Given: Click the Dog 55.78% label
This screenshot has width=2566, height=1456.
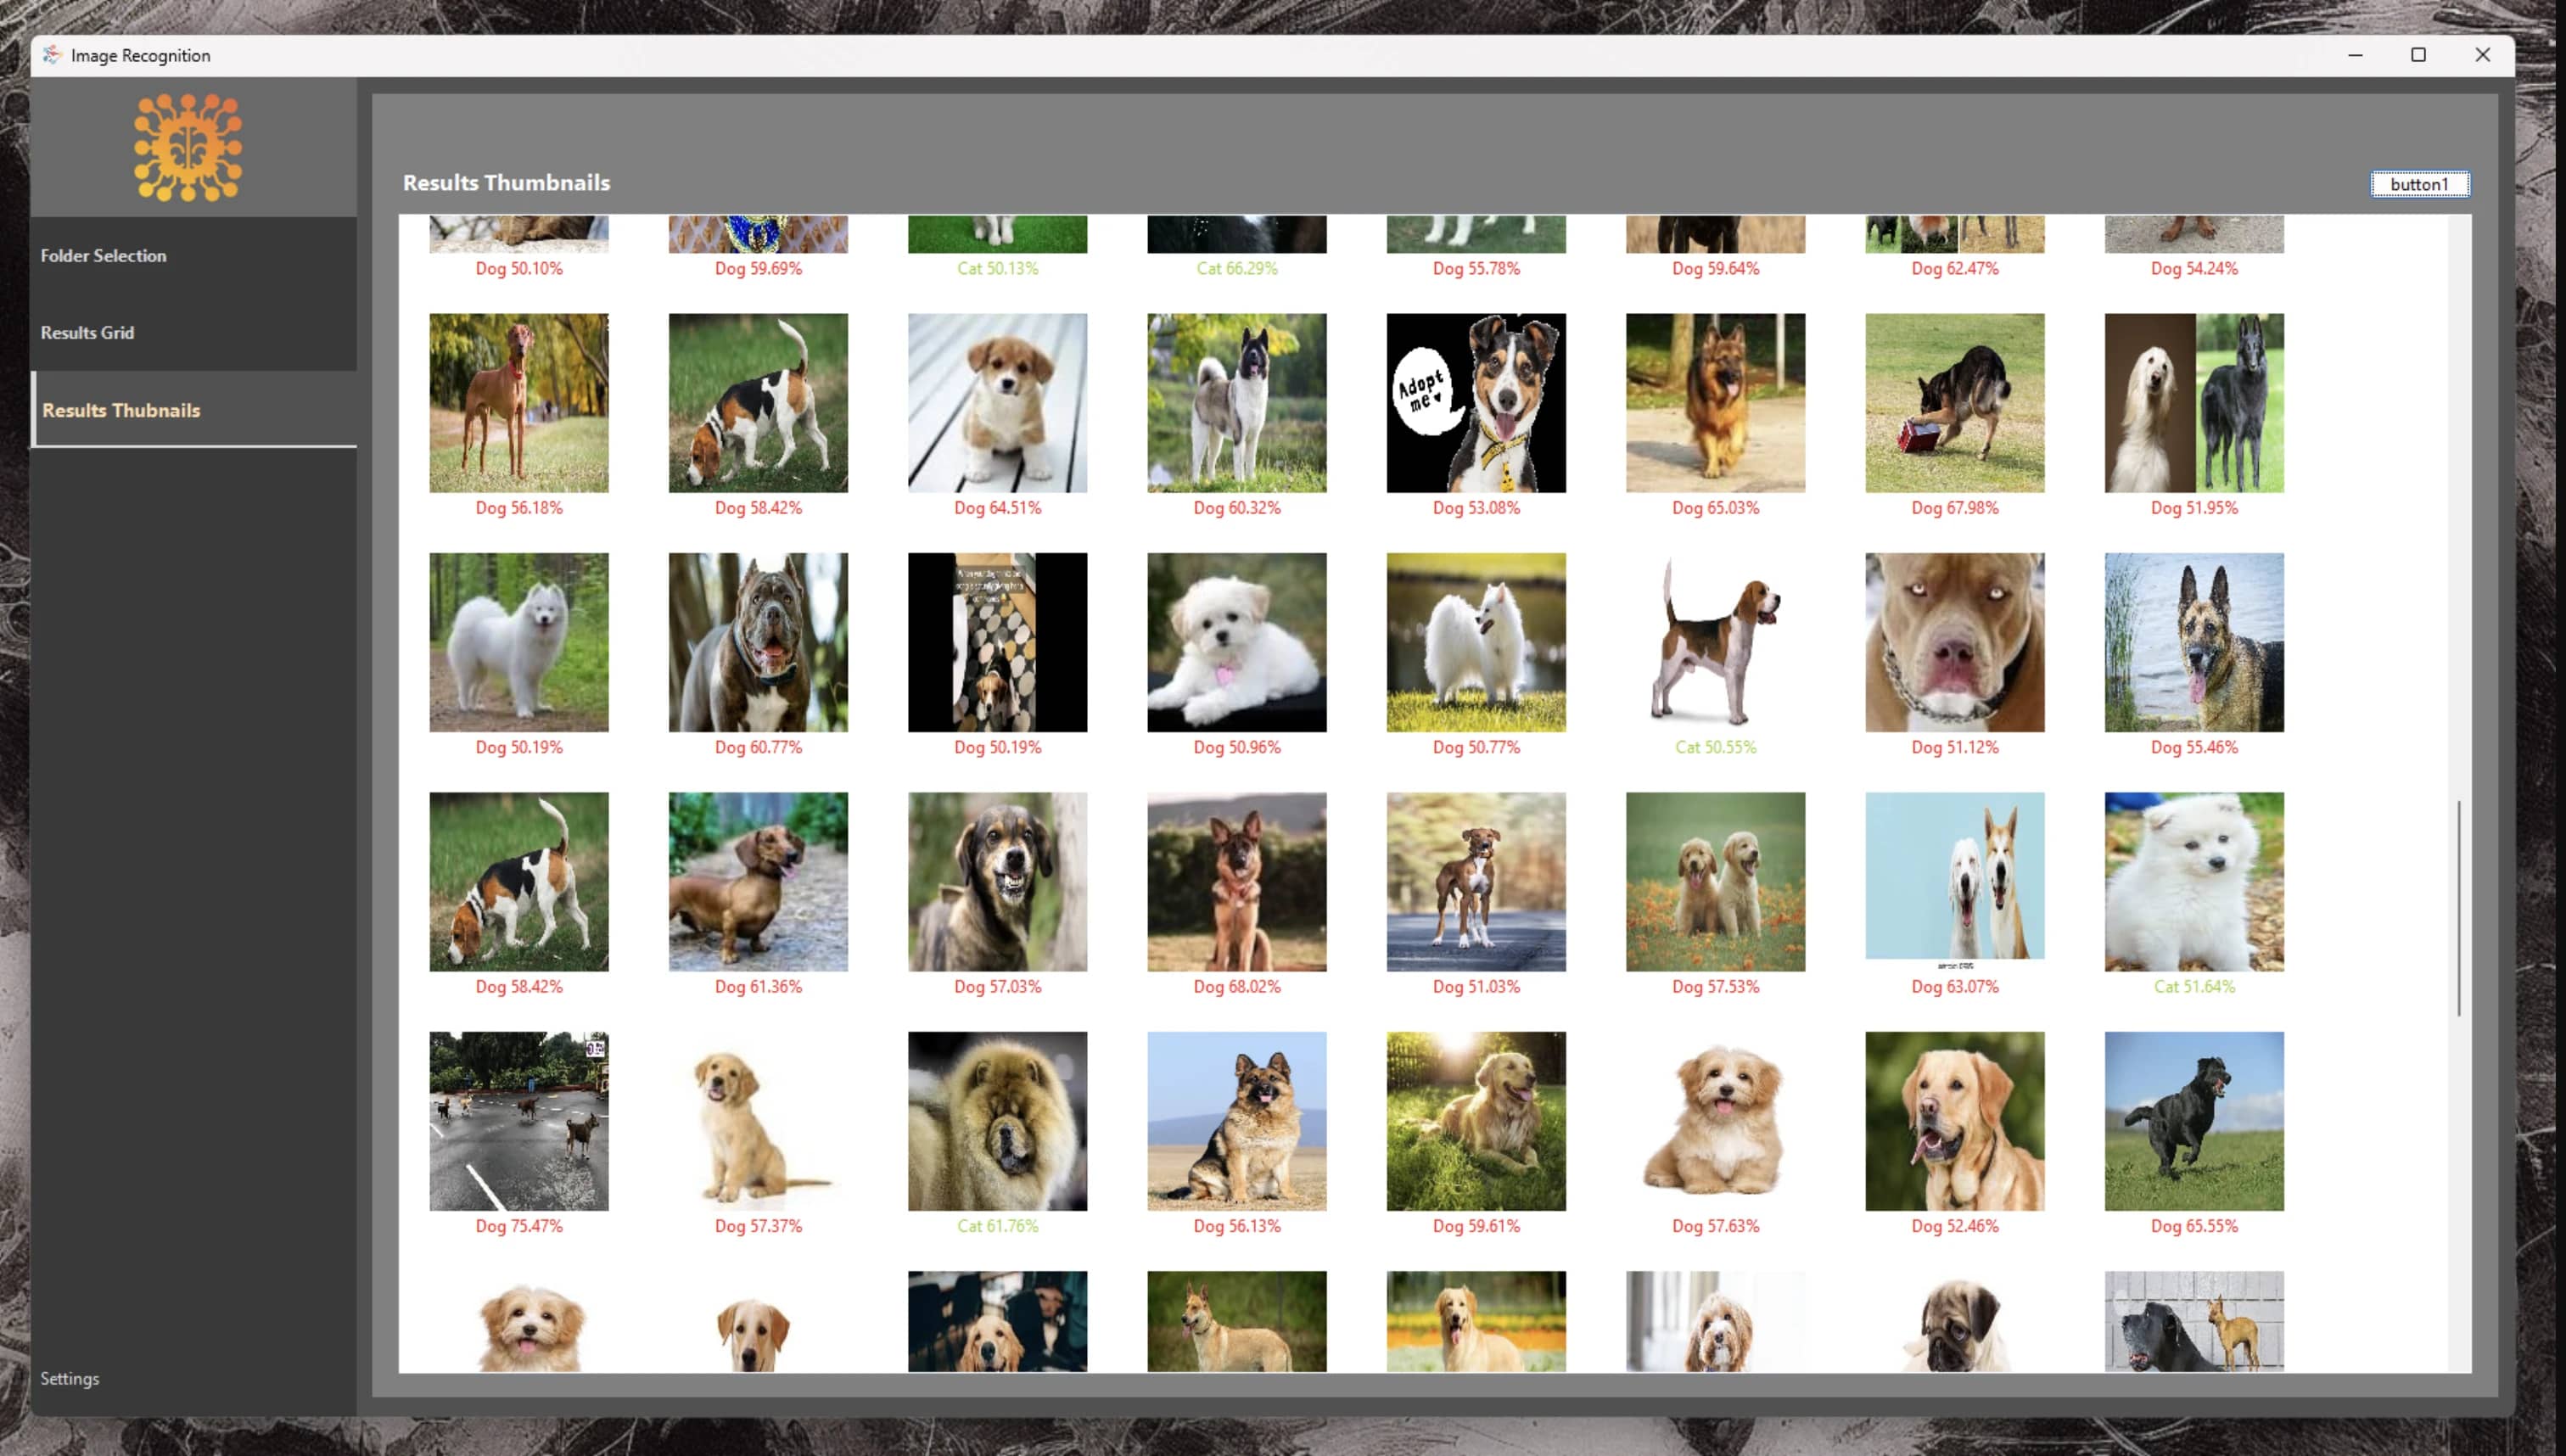Looking at the screenshot, I should click(1476, 268).
